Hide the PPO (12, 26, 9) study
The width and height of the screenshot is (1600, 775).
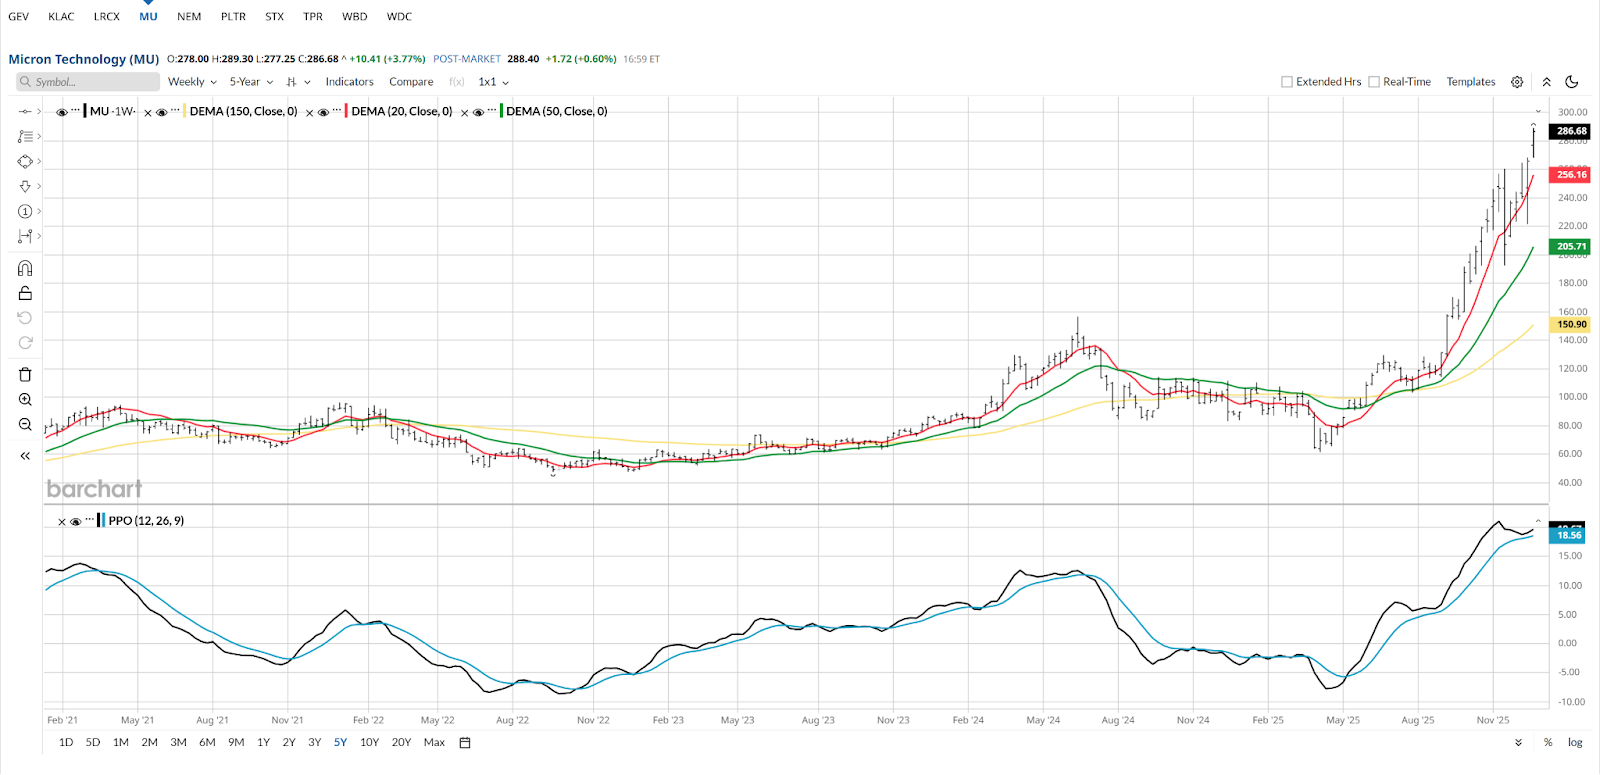(75, 521)
